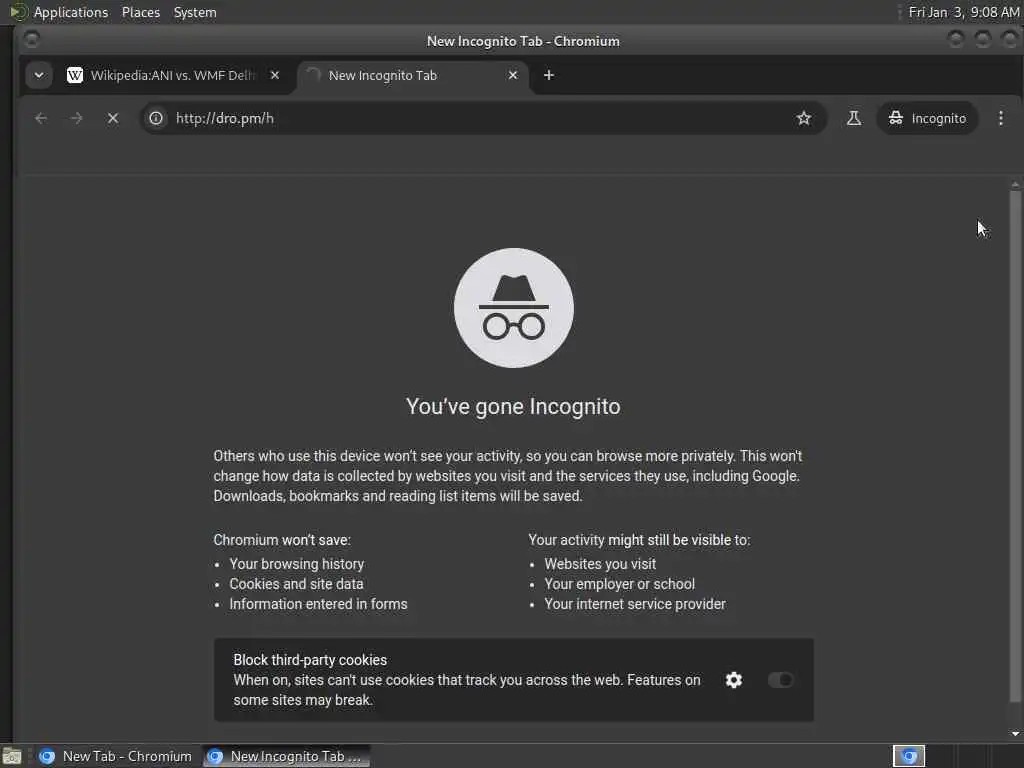Click the window menu icon in title bar
The width and height of the screenshot is (1024, 768).
(31, 40)
